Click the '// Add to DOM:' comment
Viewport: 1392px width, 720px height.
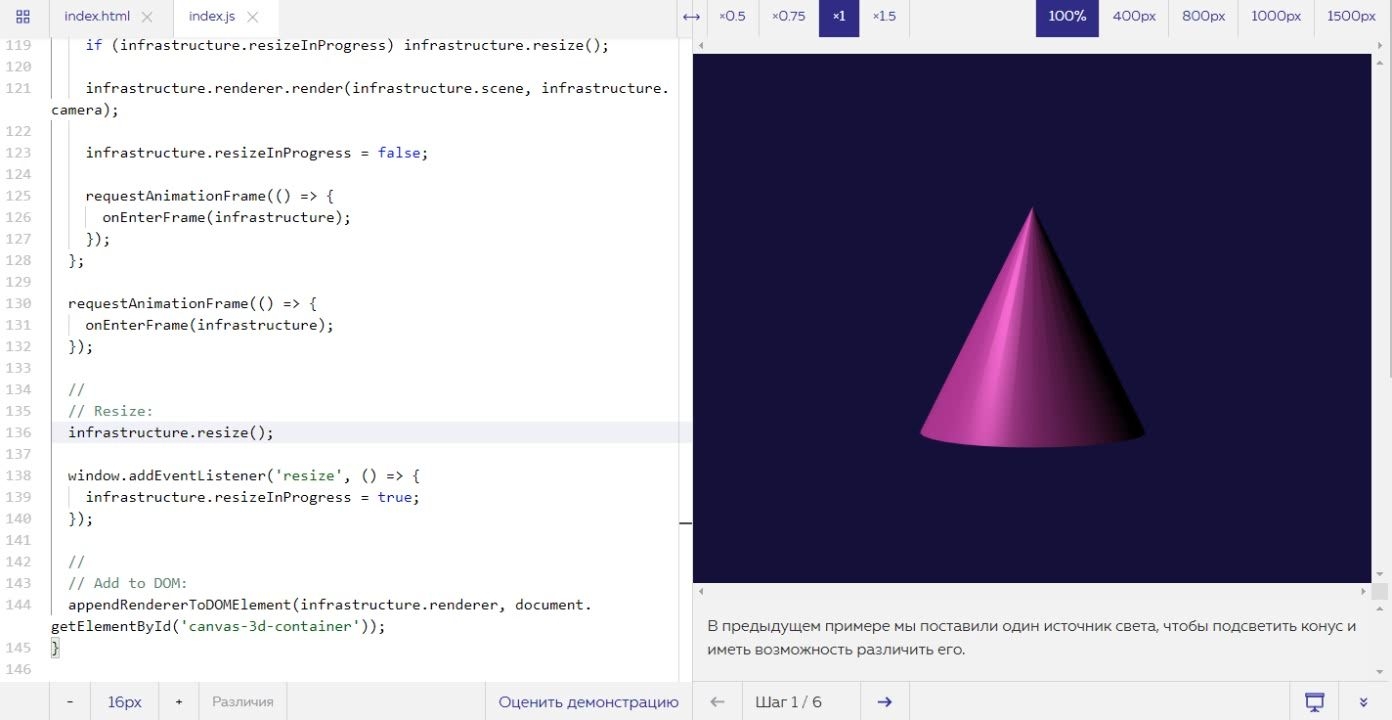tap(128, 583)
